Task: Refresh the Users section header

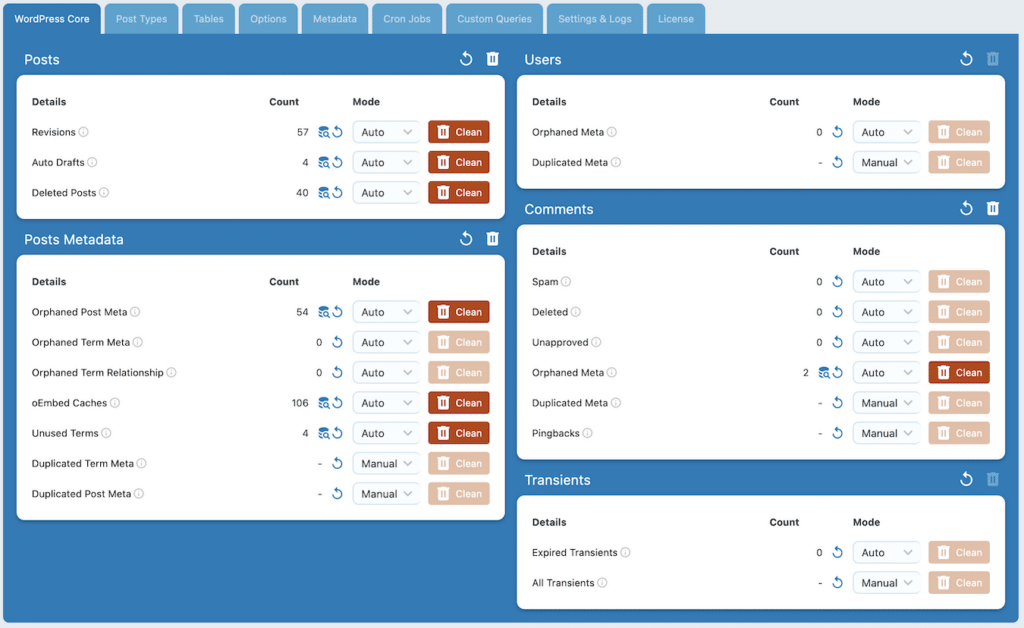Action: [x=966, y=59]
